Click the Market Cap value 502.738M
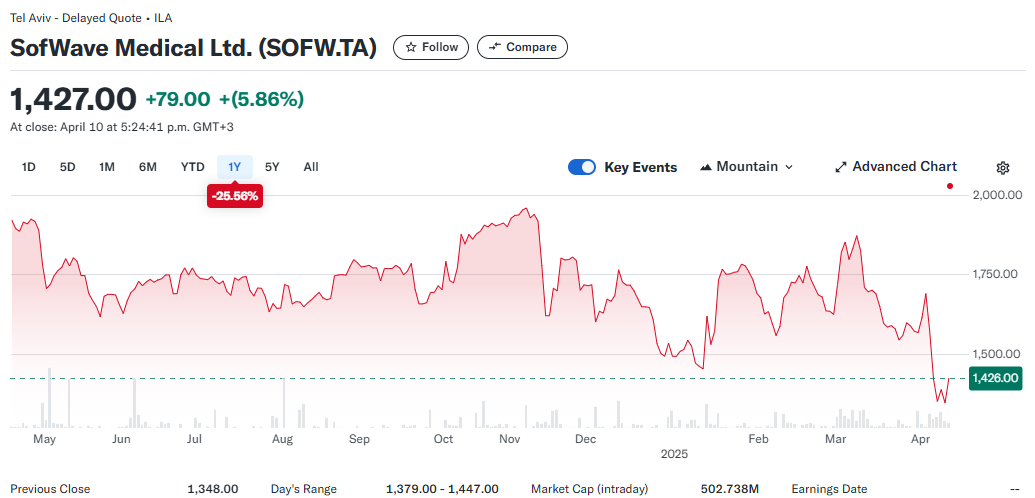Image resolution: width=1035 pixels, height=498 pixels. 729,489
